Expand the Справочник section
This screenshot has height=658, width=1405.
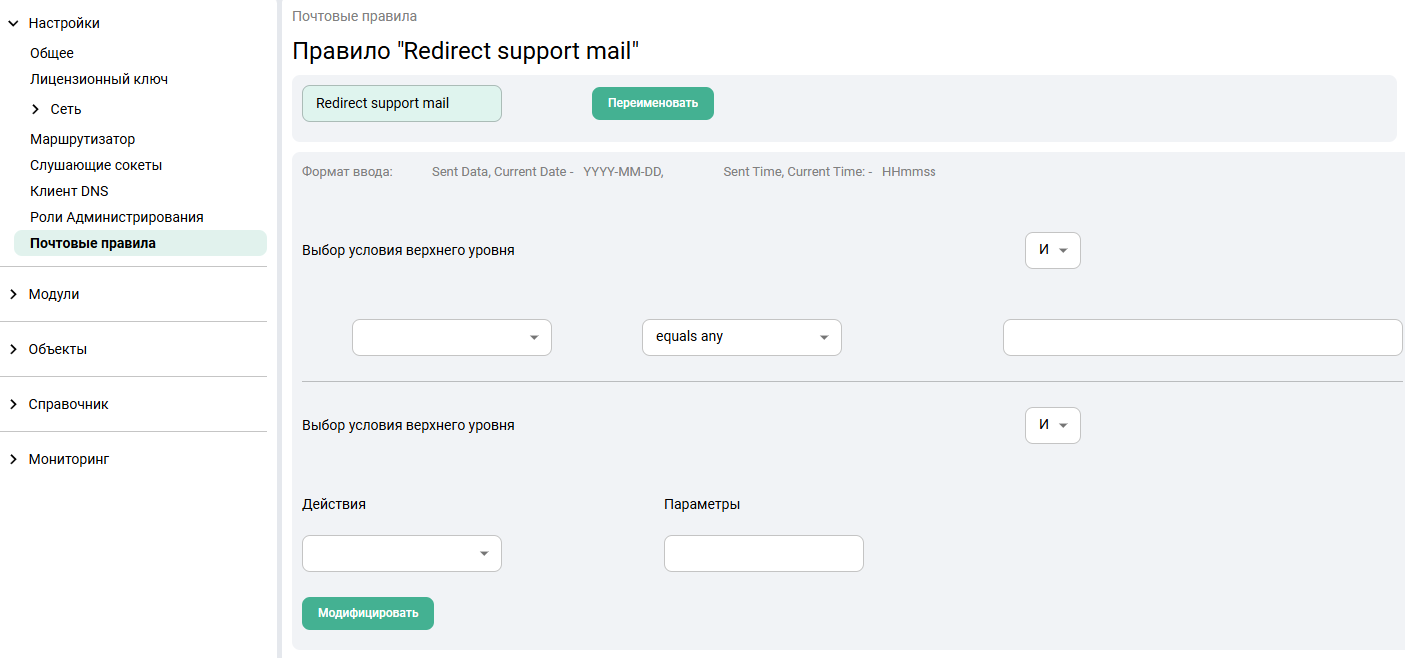click(x=14, y=404)
